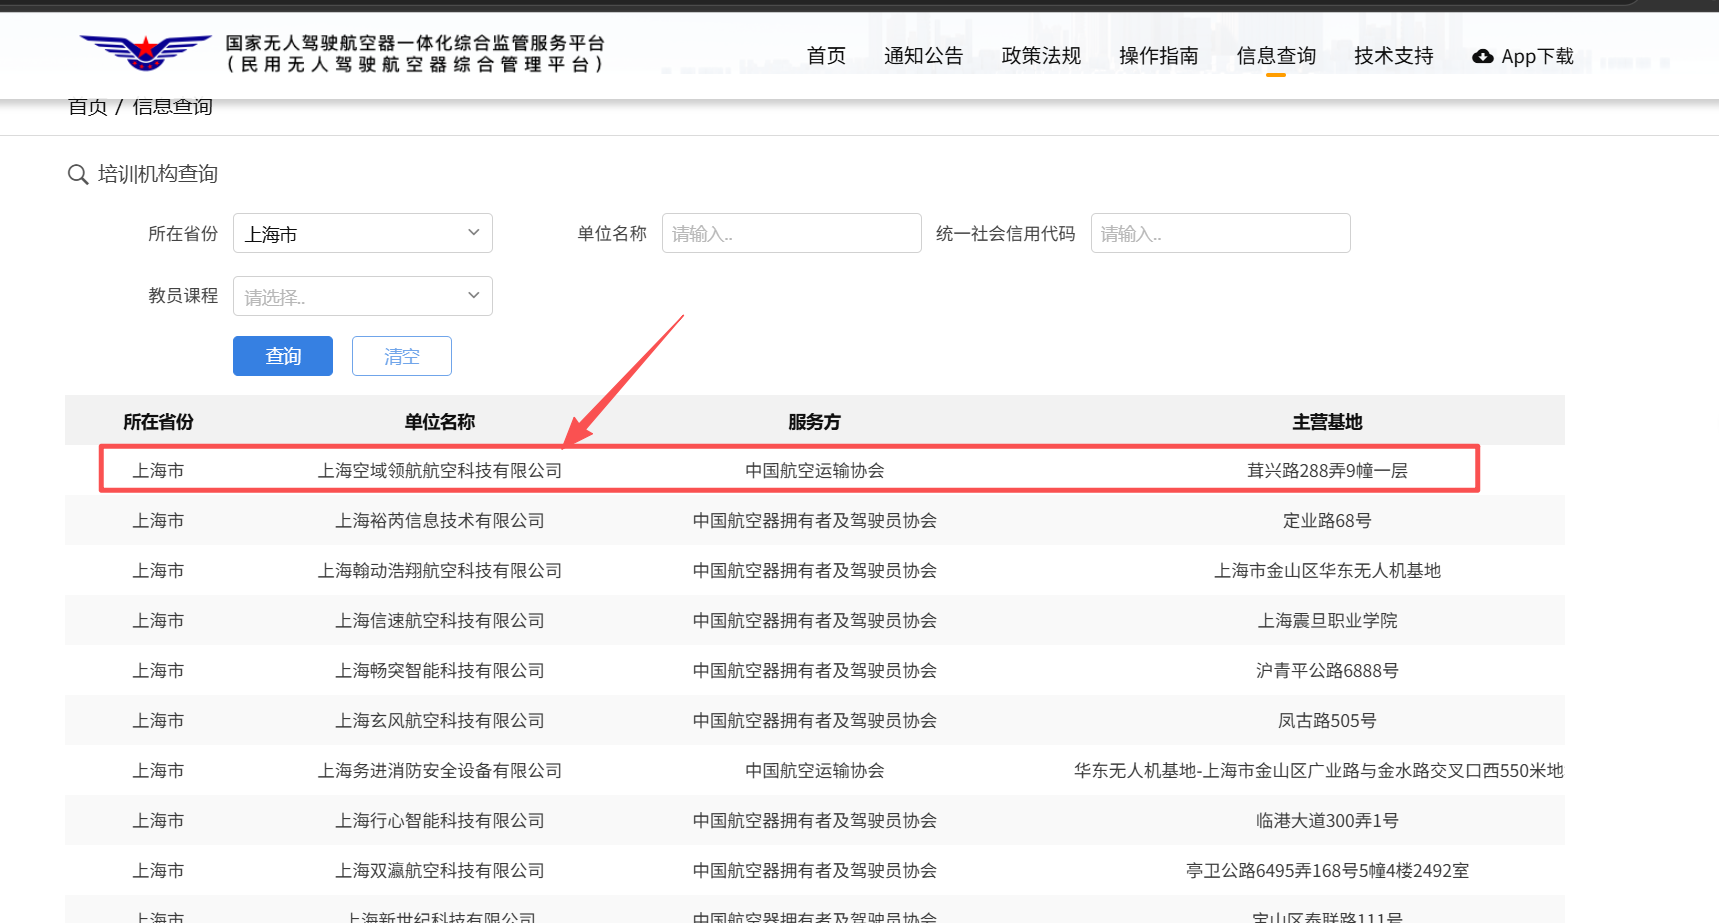Go to 政策法规 in the top navigation
Image resolution: width=1719 pixels, height=923 pixels.
click(1041, 56)
